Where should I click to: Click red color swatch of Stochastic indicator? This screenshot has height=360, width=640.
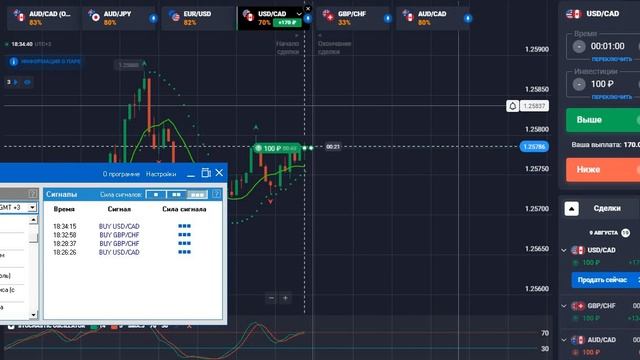(114, 326)
